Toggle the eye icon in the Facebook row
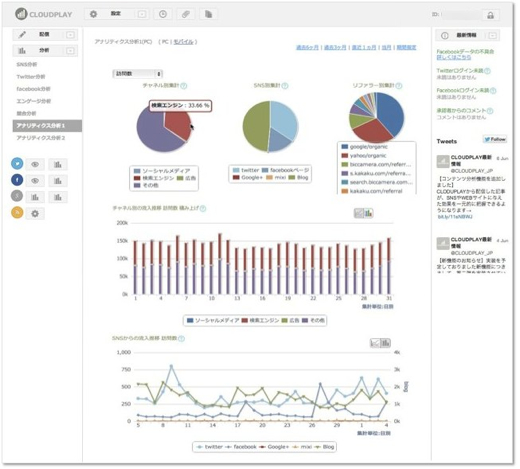The height and width of the screenshot is (469, 520). (35, 181)
